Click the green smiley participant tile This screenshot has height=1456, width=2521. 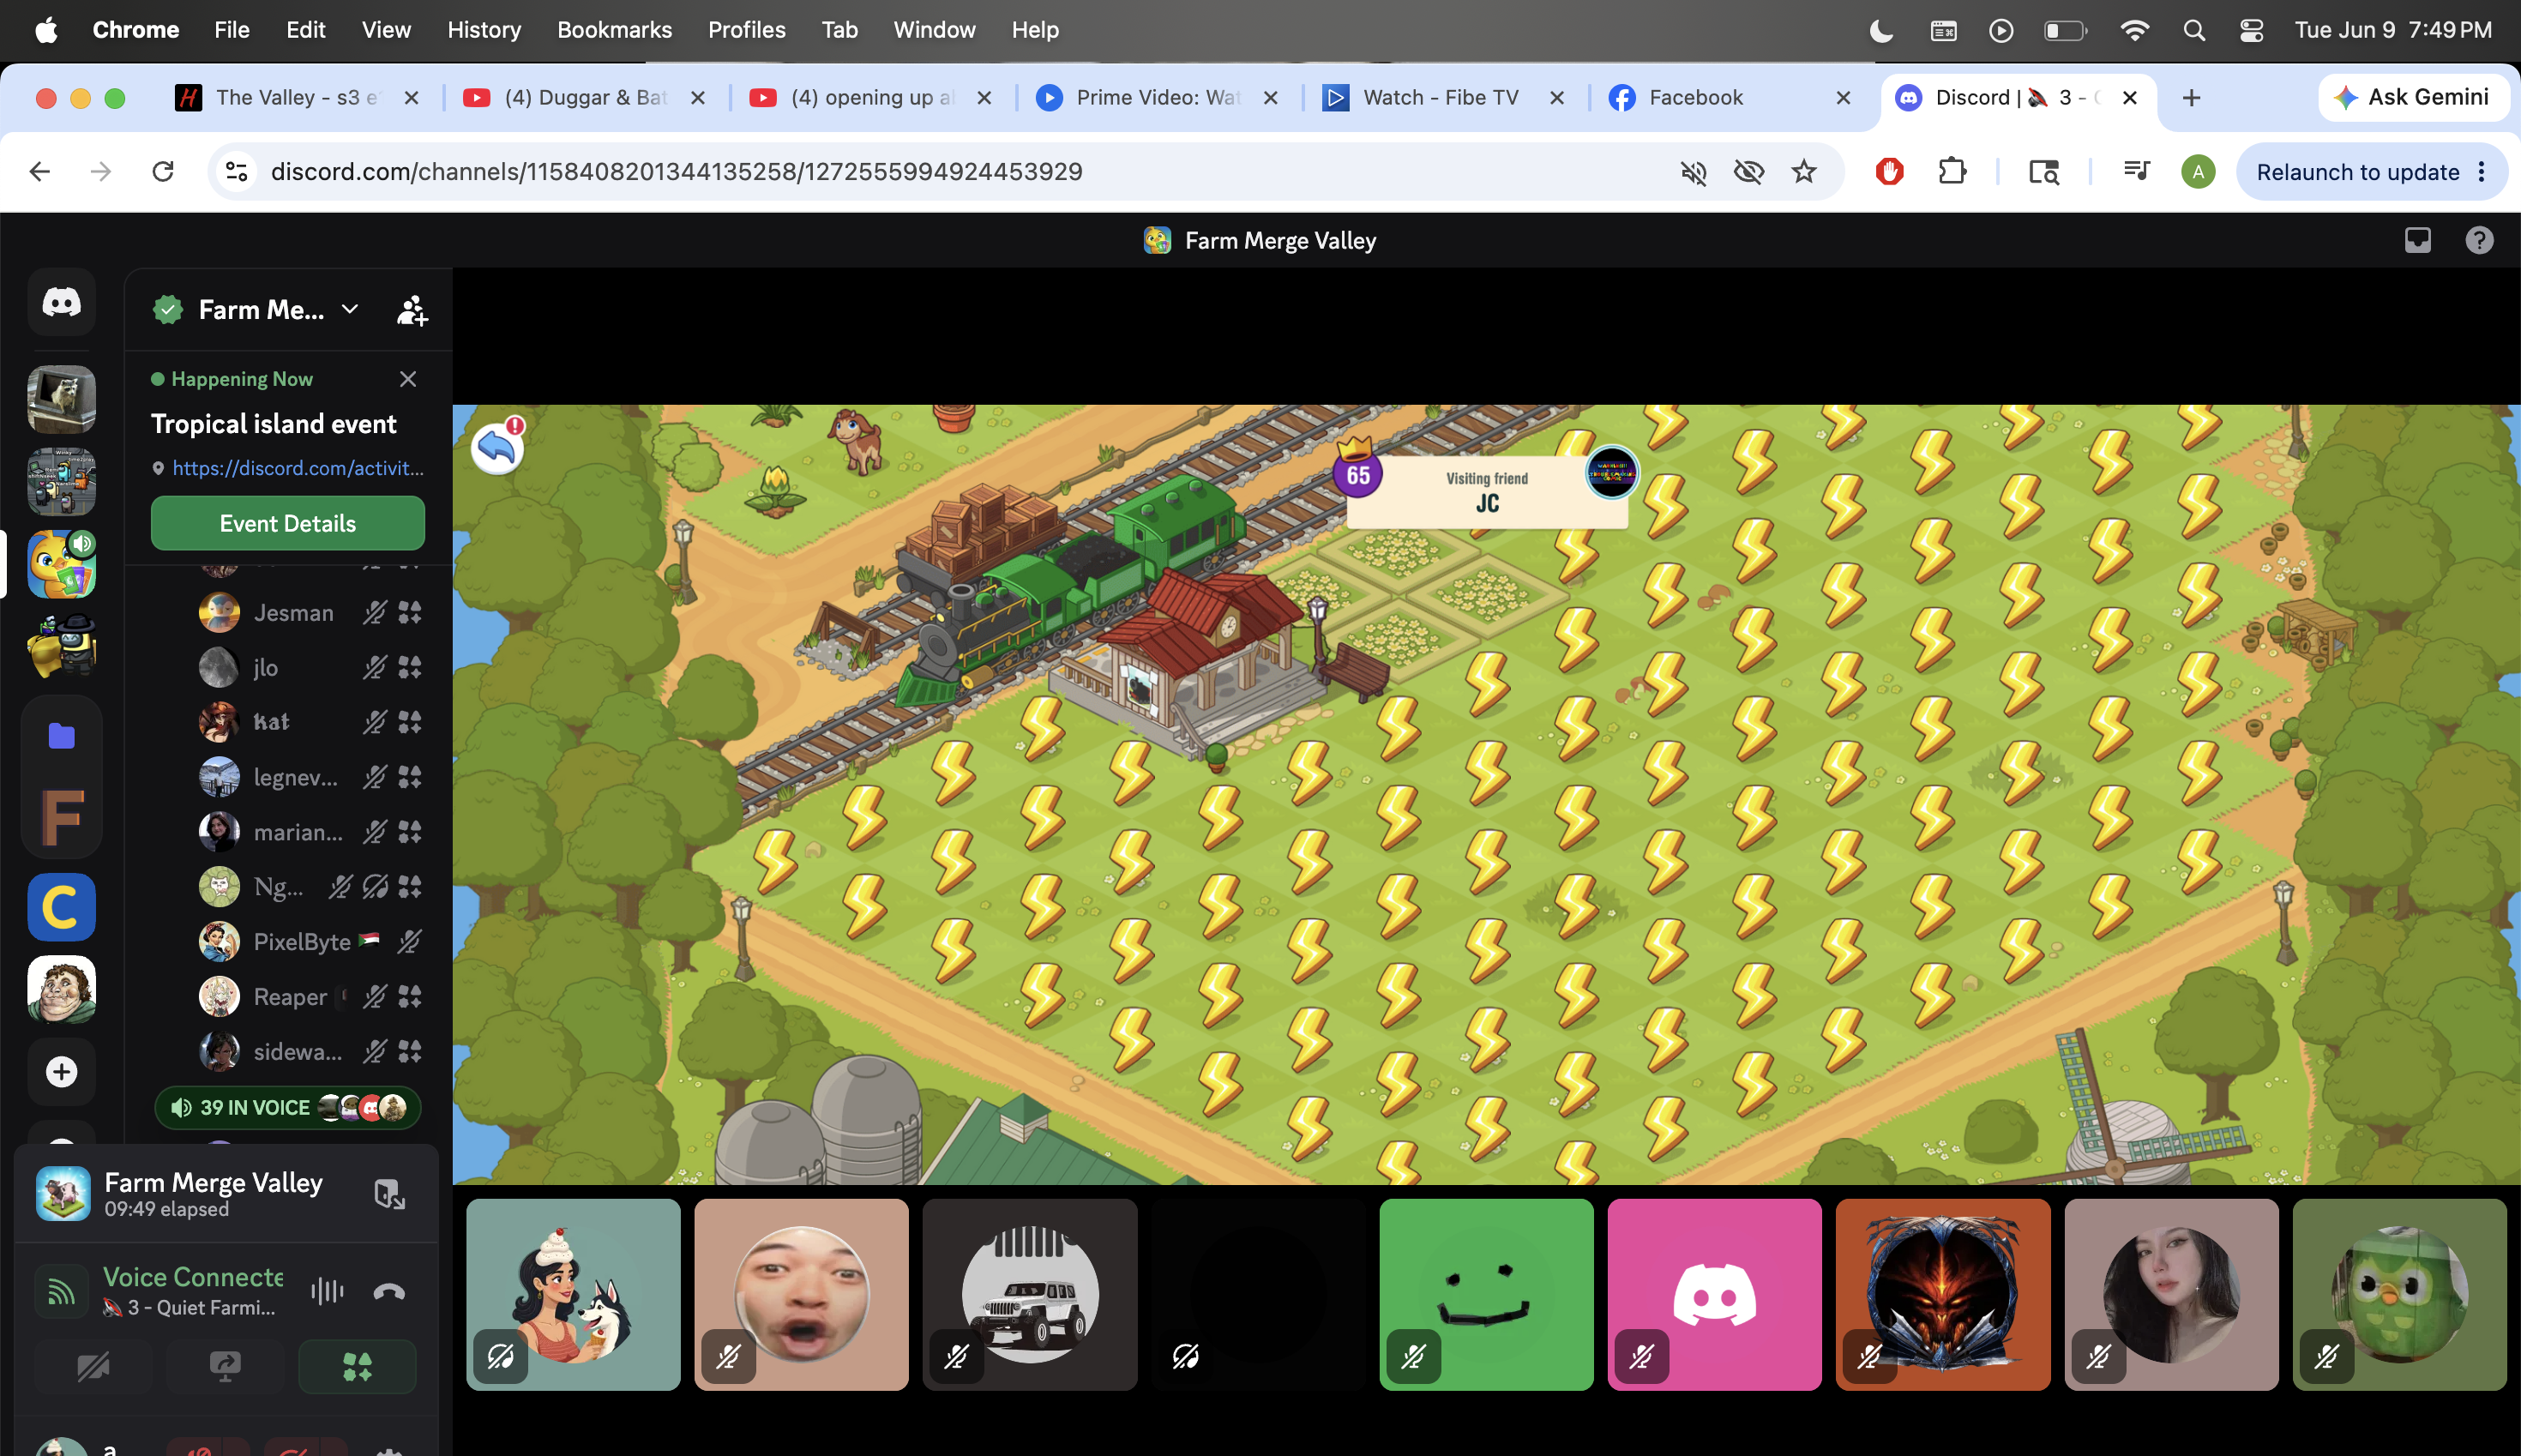1486,1294
